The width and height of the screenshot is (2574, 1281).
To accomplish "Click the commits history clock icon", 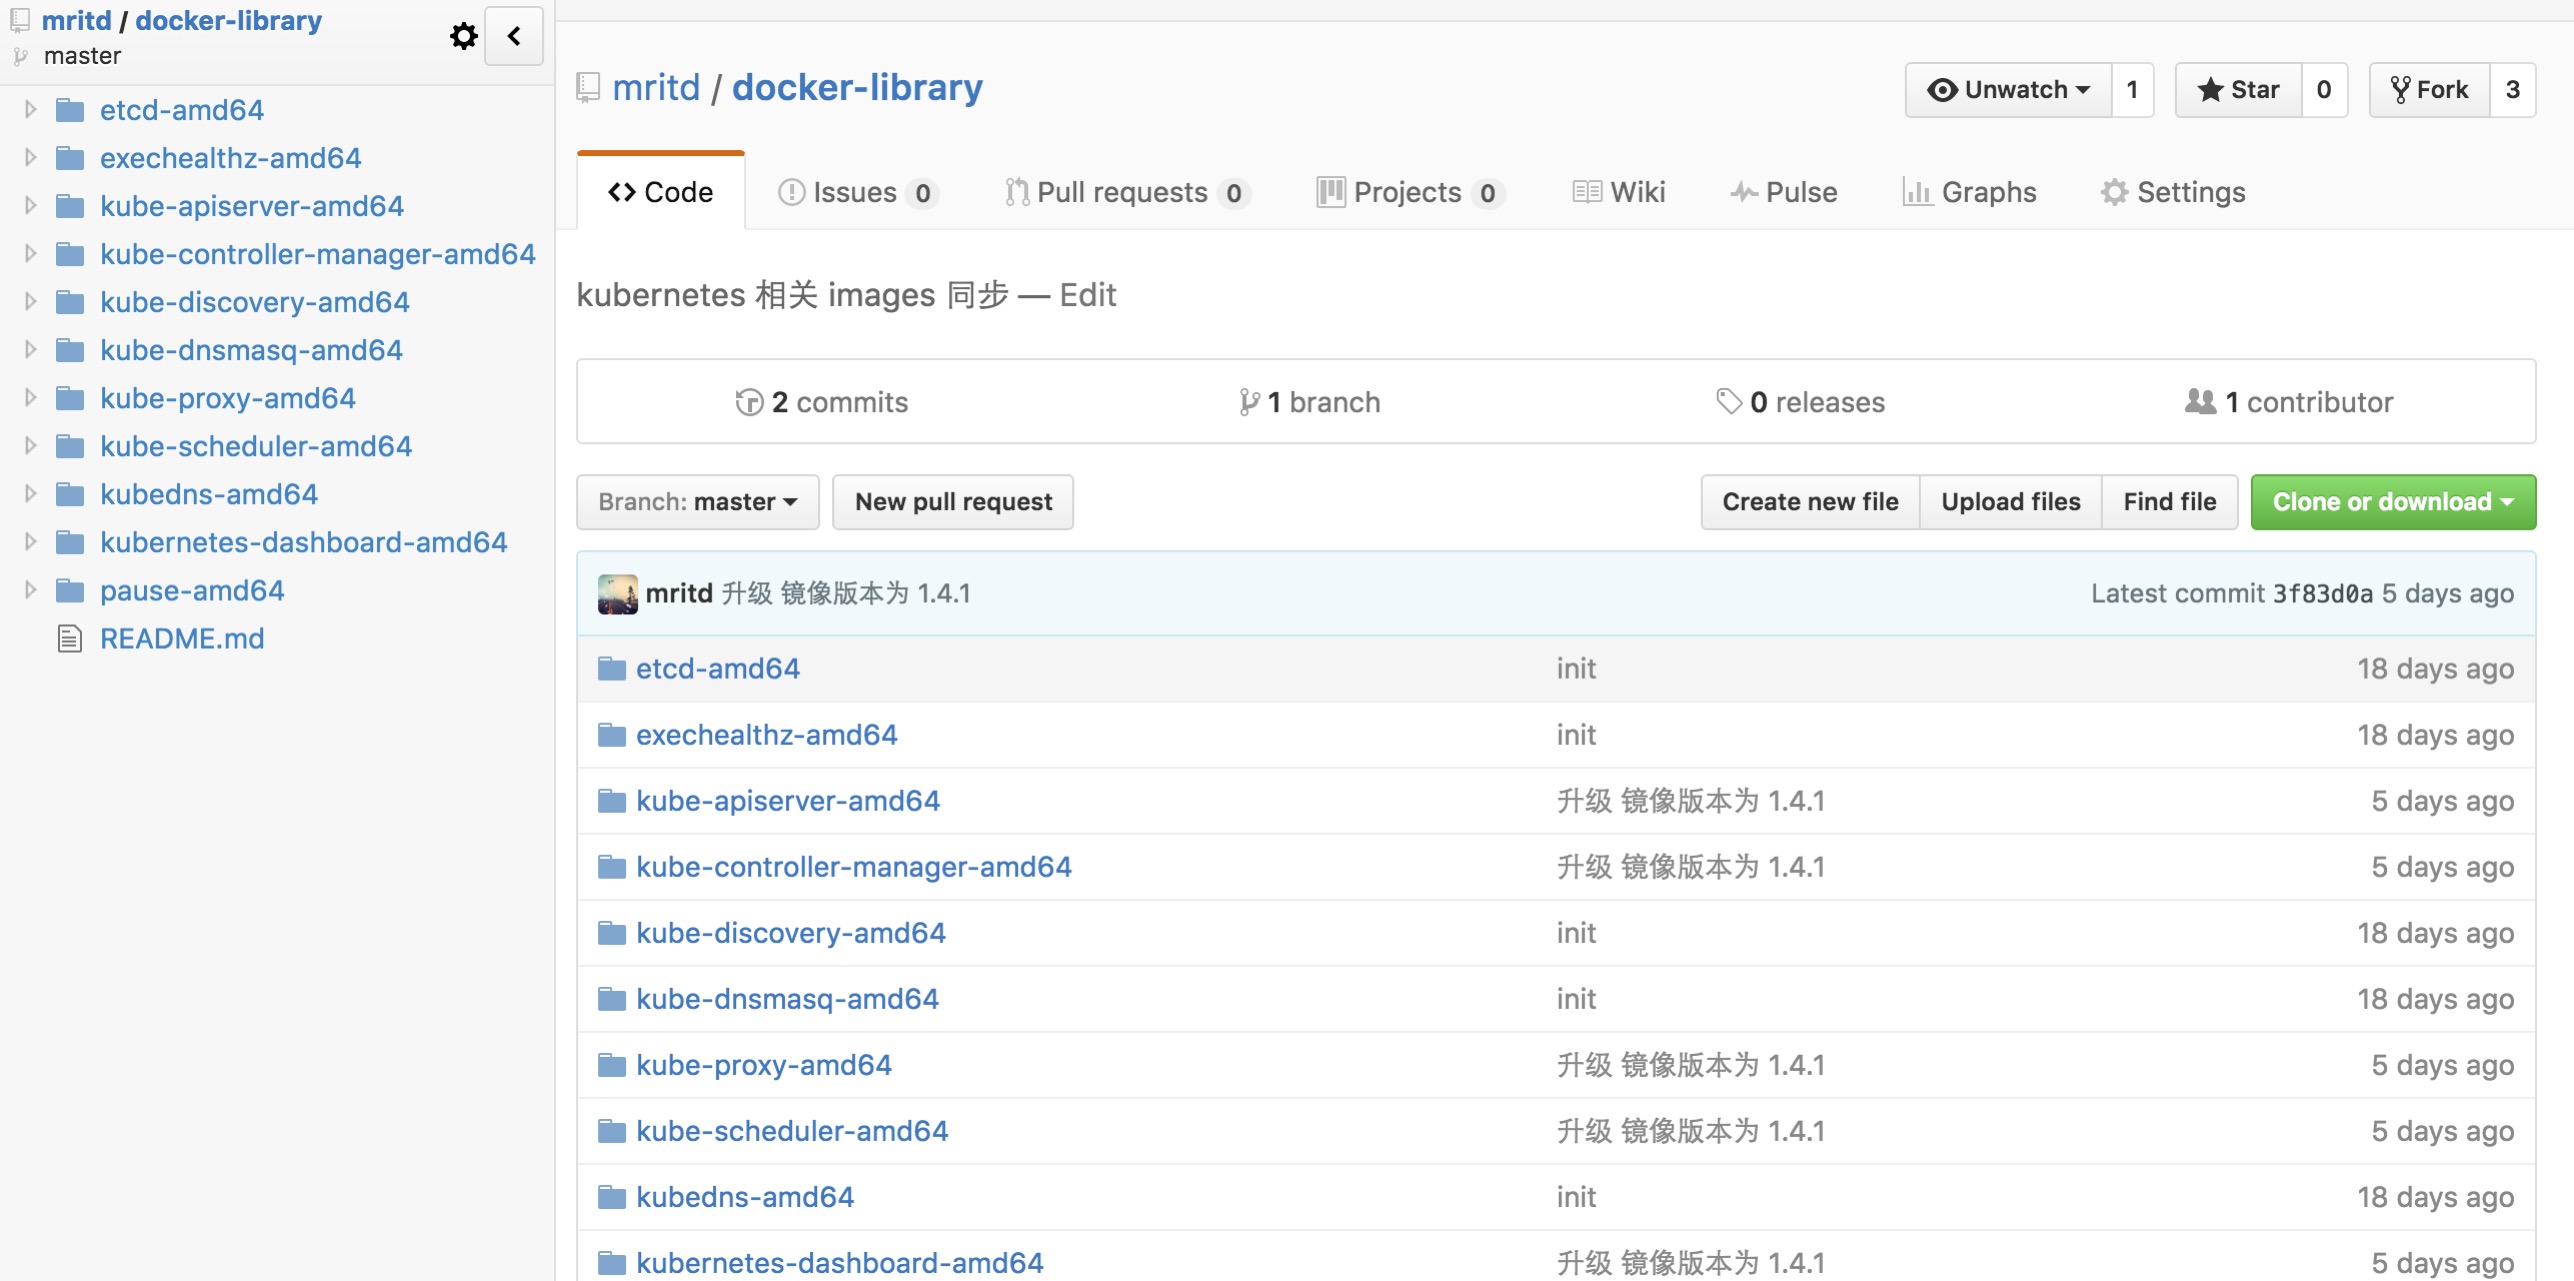I will 749,402.
